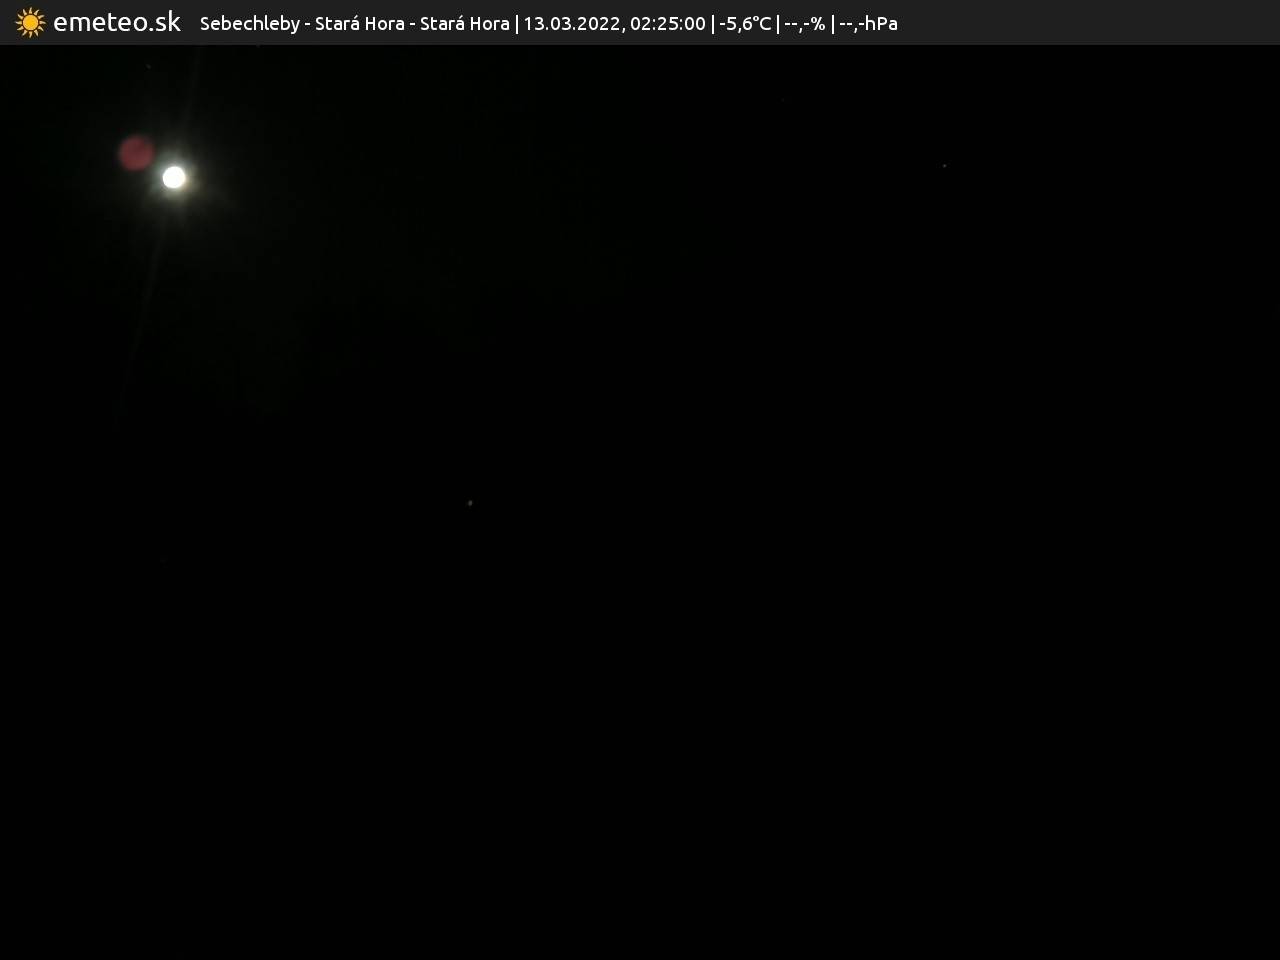Viewport: 1280px width, 960px height.
Task: Click the separator bar before the date
Action: pos(516,23)
